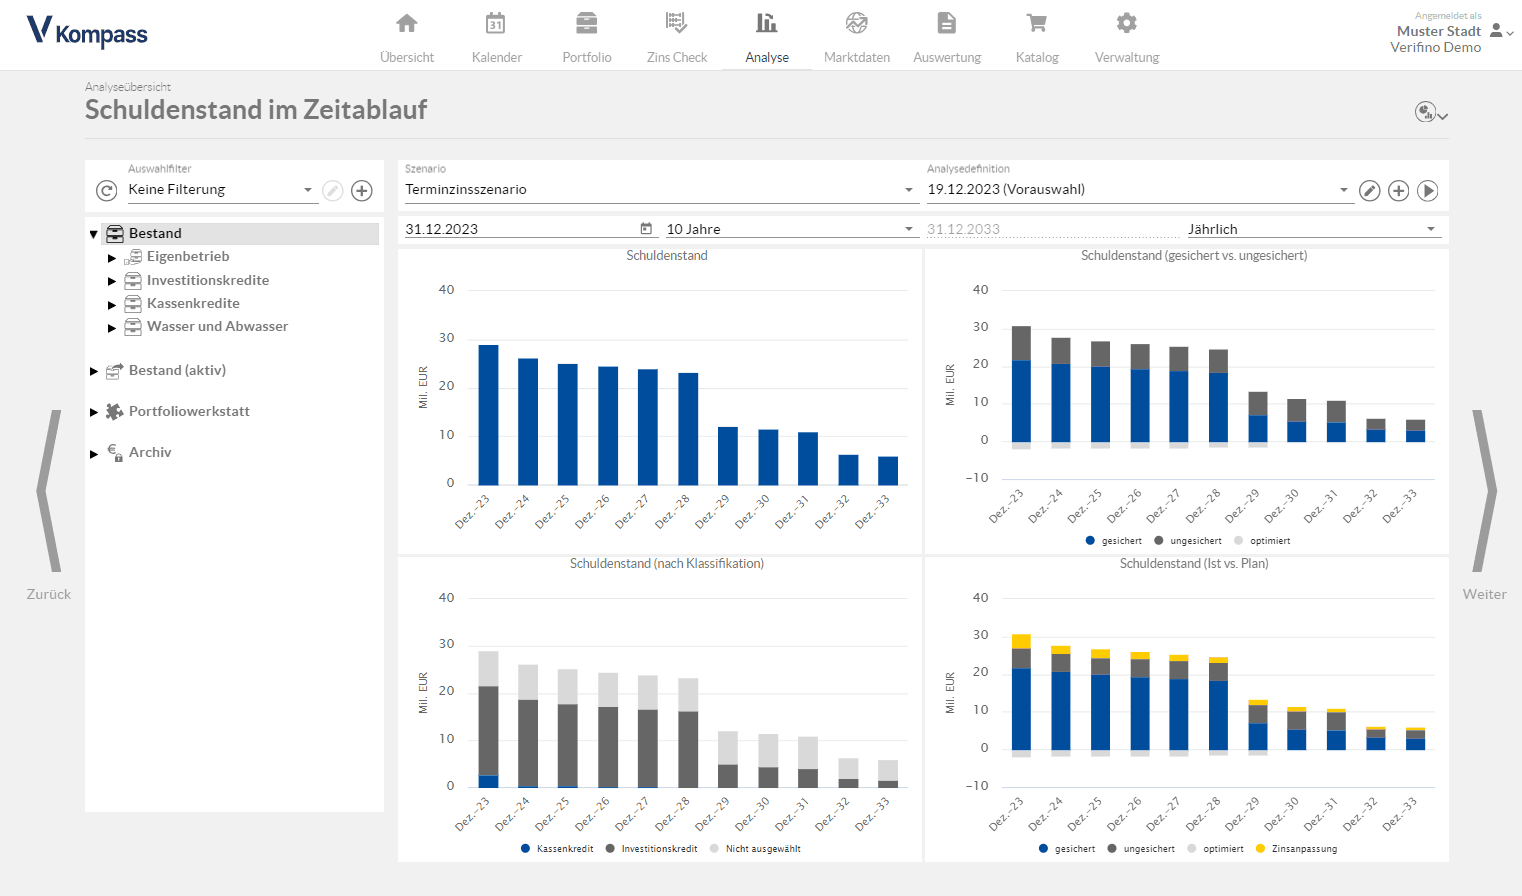Viewport: 1522px width, 896px height.
Task: Expand the Kassenkredite tree node
Action: coord(112,304)
